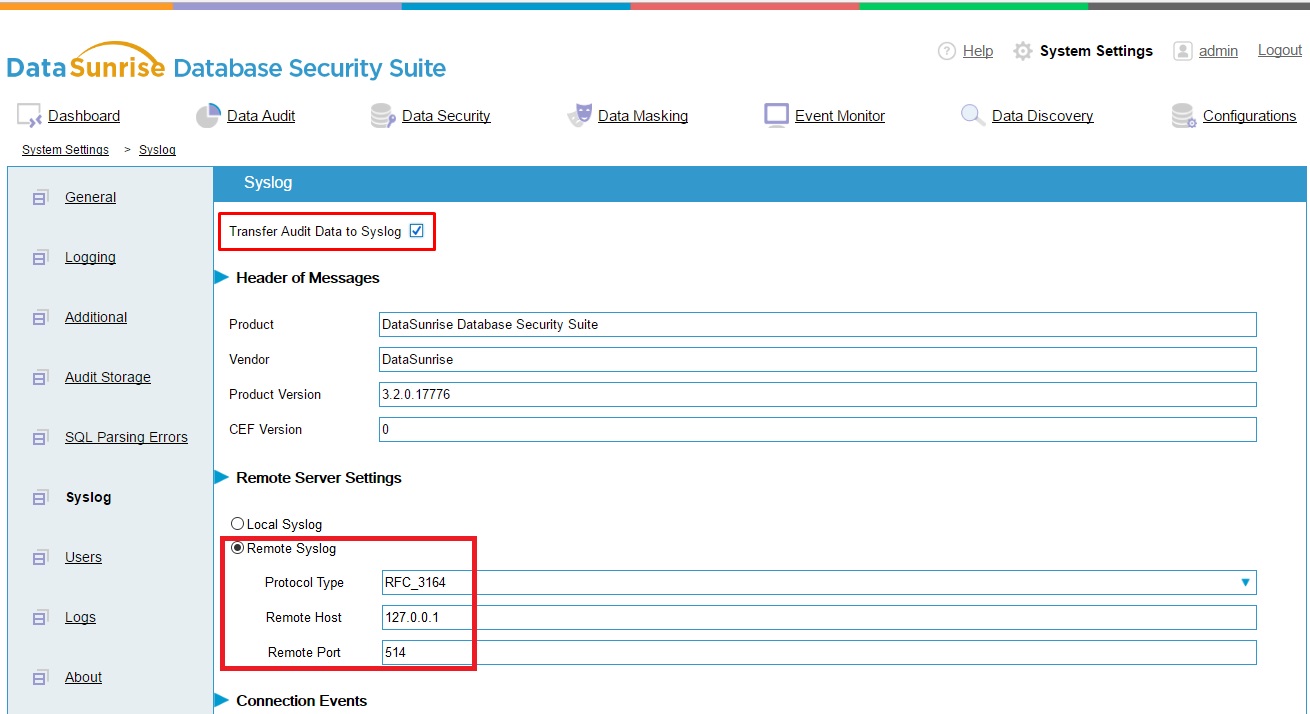Click the Data Masking mask icon
Viewport: 1310px width, 714px height.
579,116
